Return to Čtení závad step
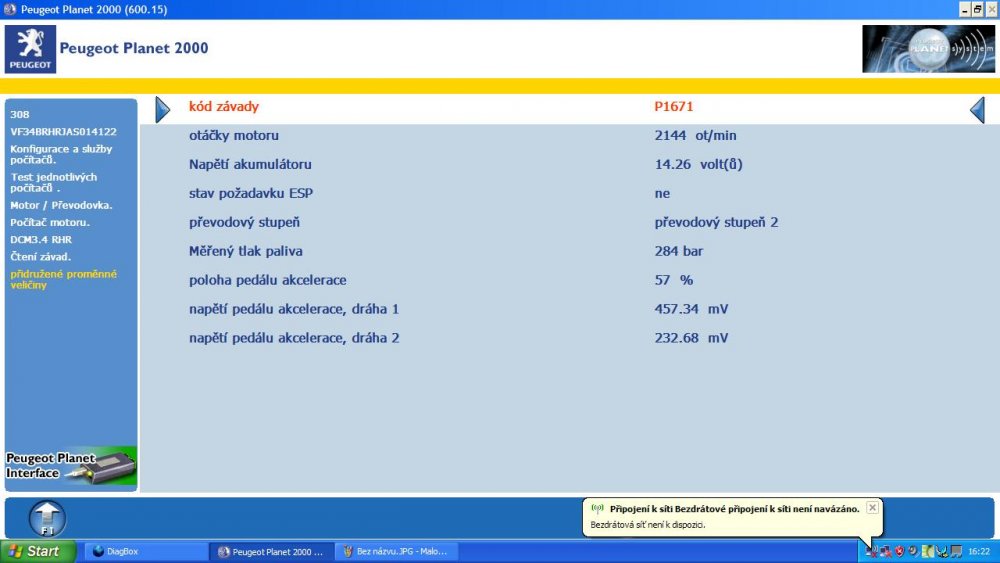Image resolution: width=1000 pixels, height=563 pixels. coord(41,257)
